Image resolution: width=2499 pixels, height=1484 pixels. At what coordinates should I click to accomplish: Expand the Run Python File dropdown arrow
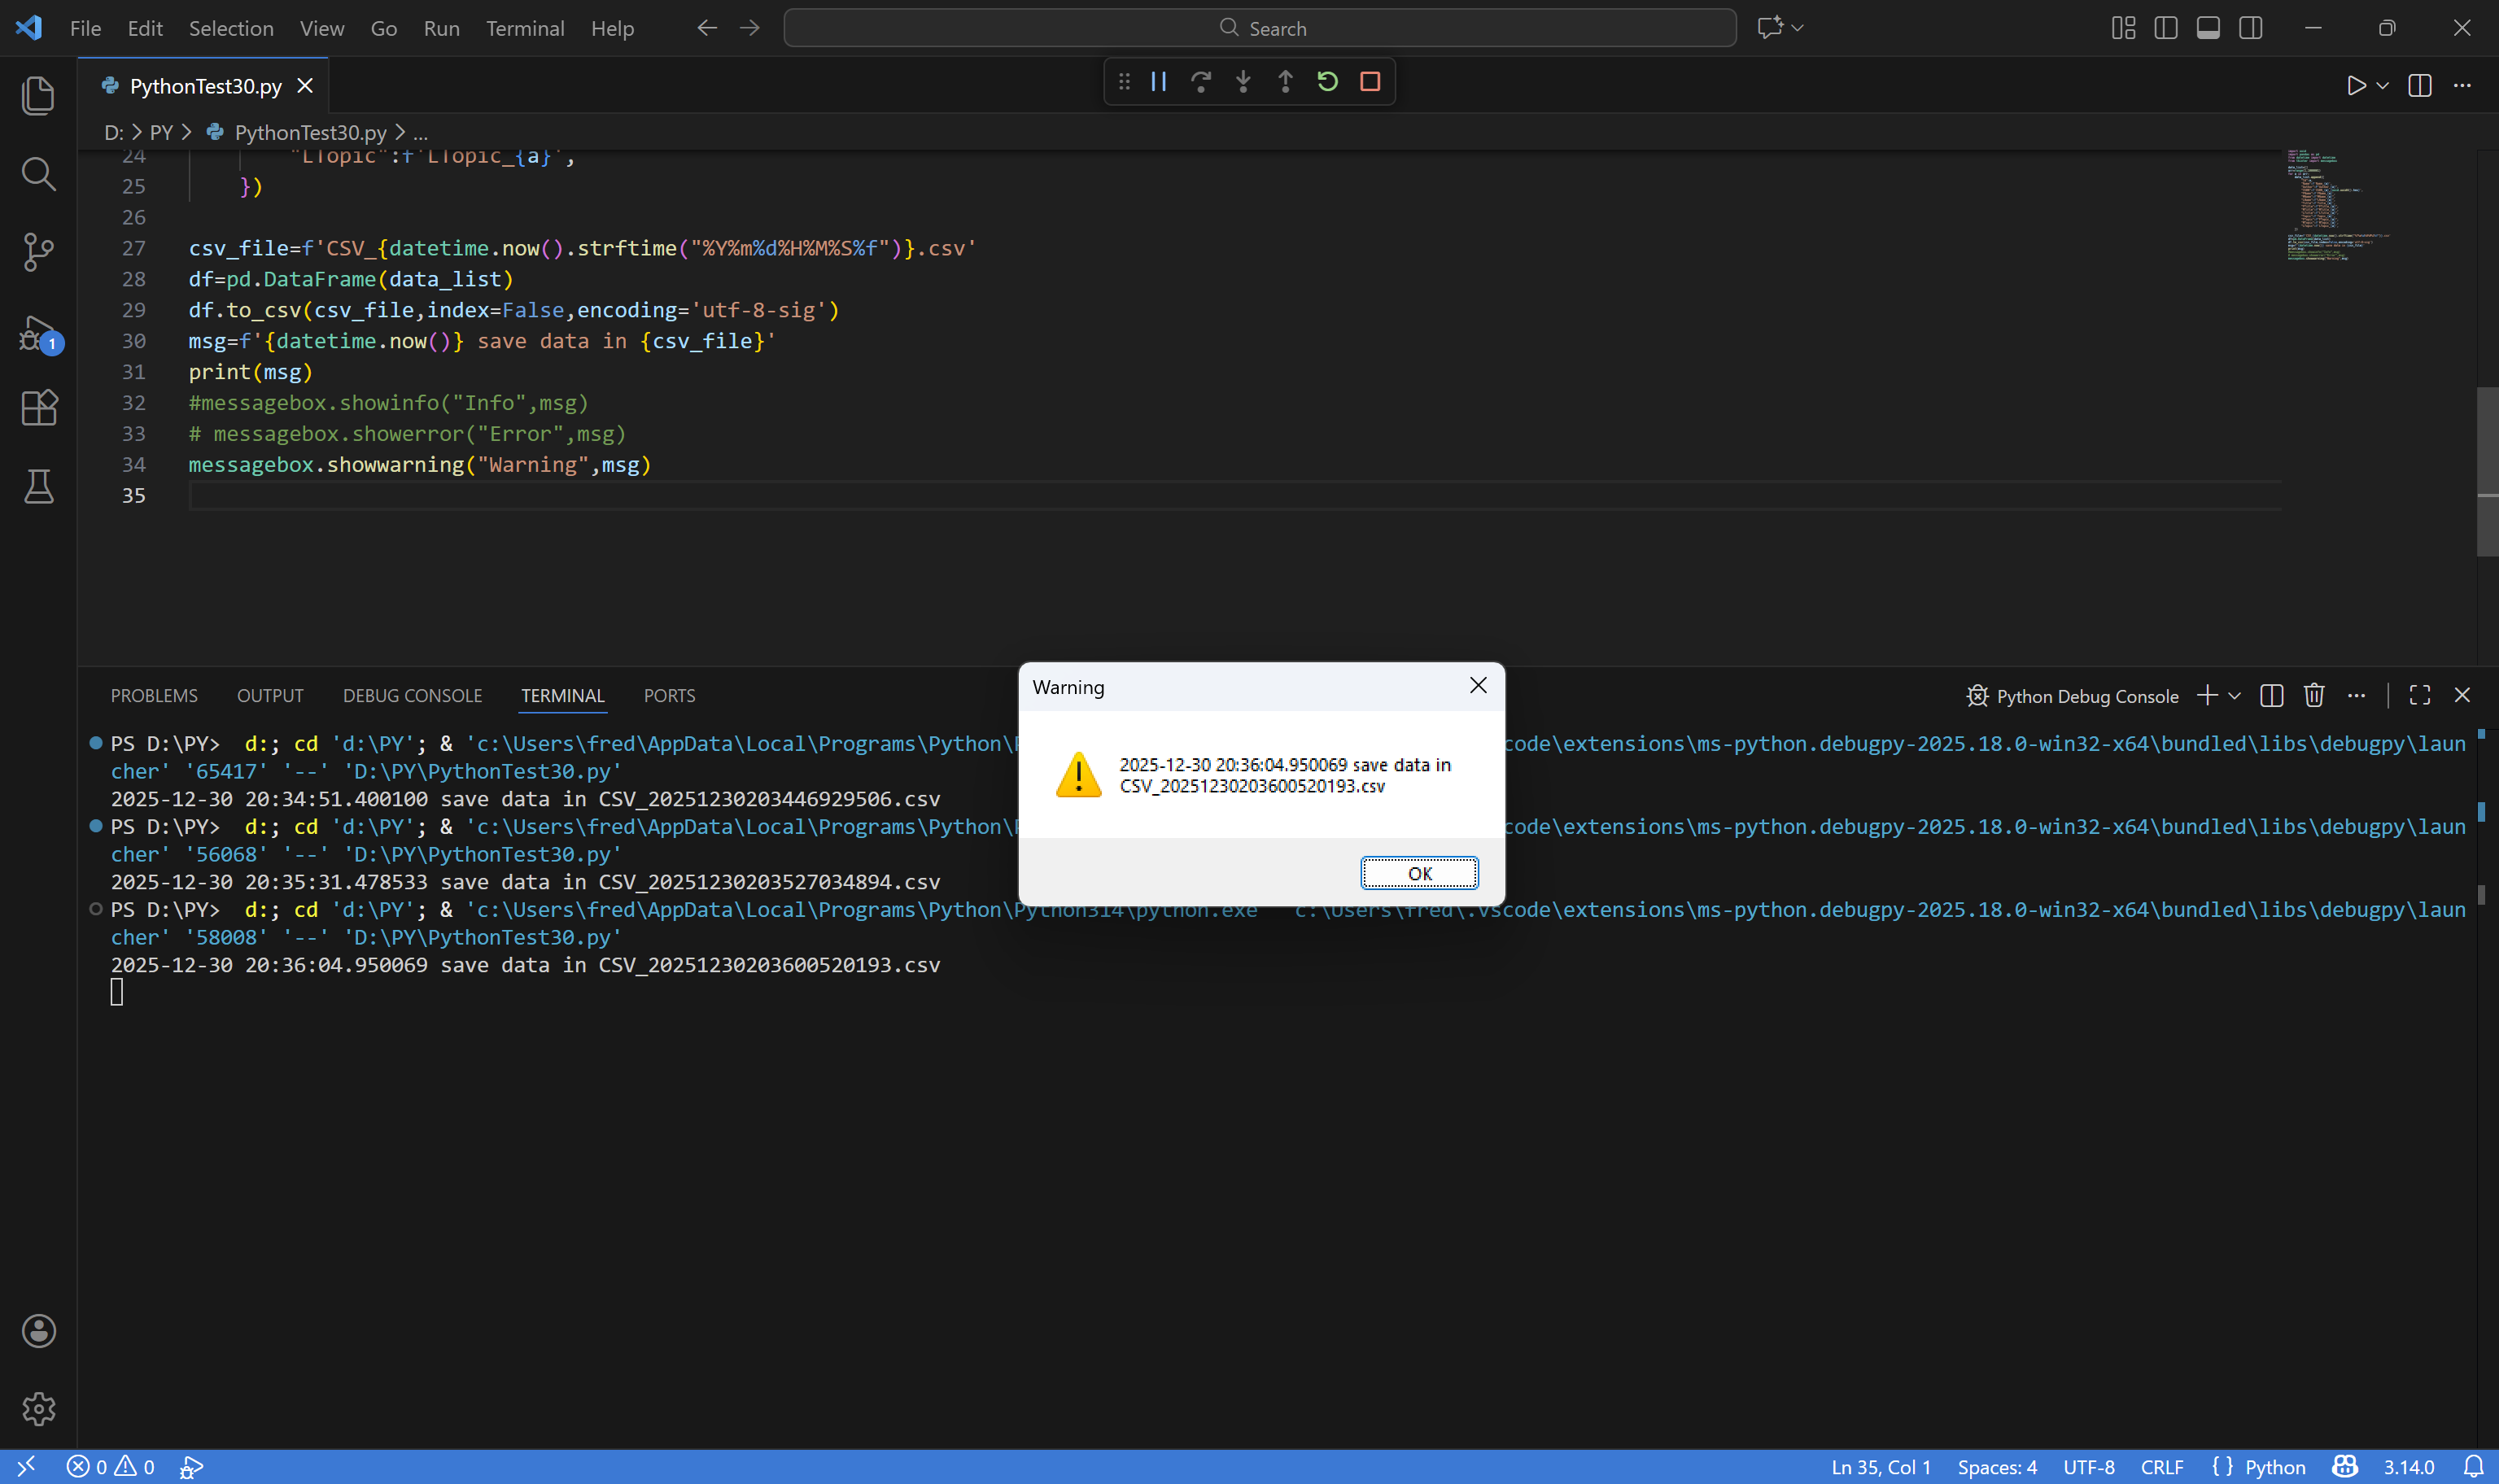coord(2383,86)
